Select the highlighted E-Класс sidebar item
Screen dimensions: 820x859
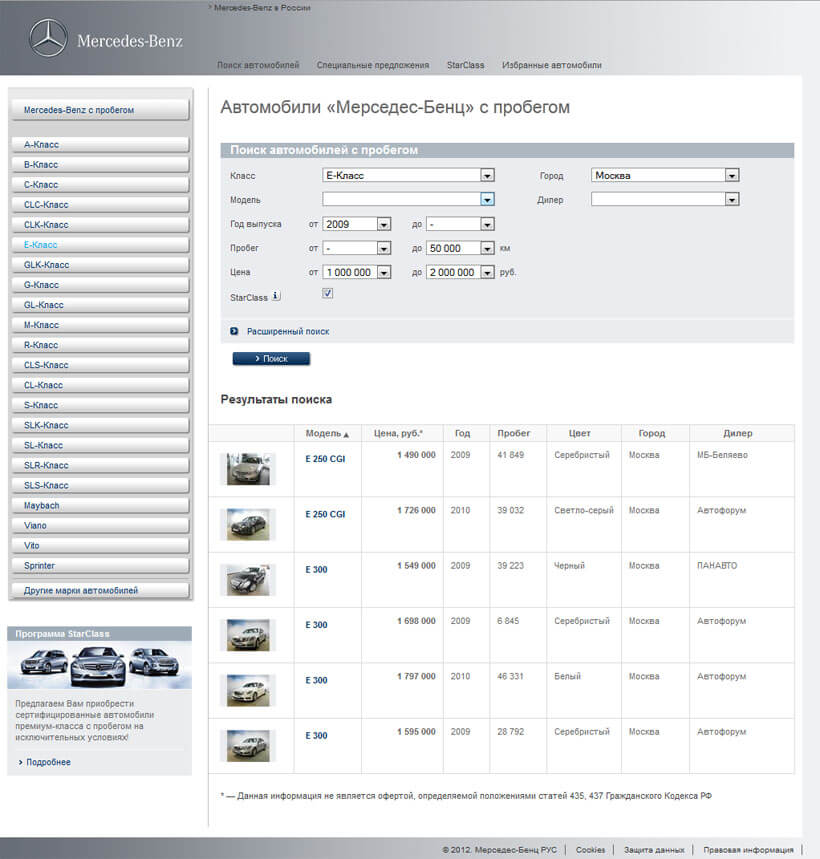click(100, 245)
